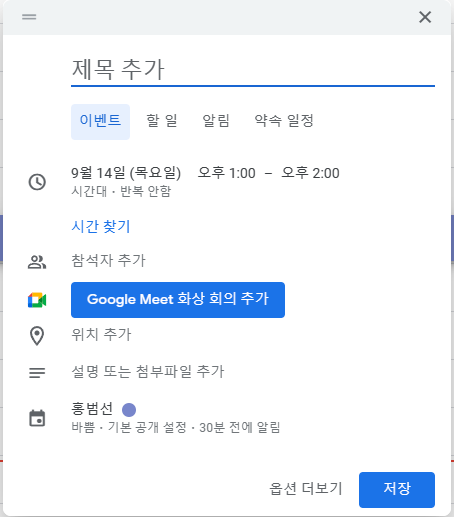Screen dimensions: 454x517
Task: Open date picker for 9월 14일 (목요일)
Action: [x=126, y=173]
